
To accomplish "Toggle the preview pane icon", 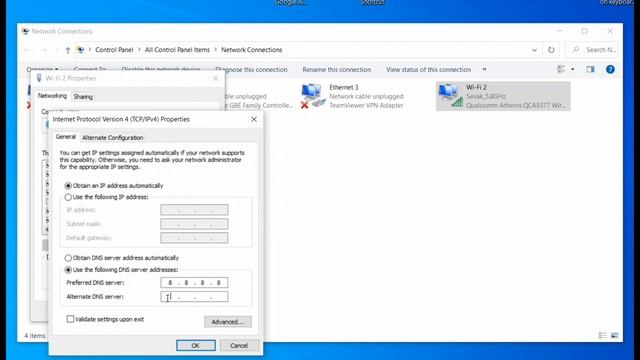I will tap(590, 69).
